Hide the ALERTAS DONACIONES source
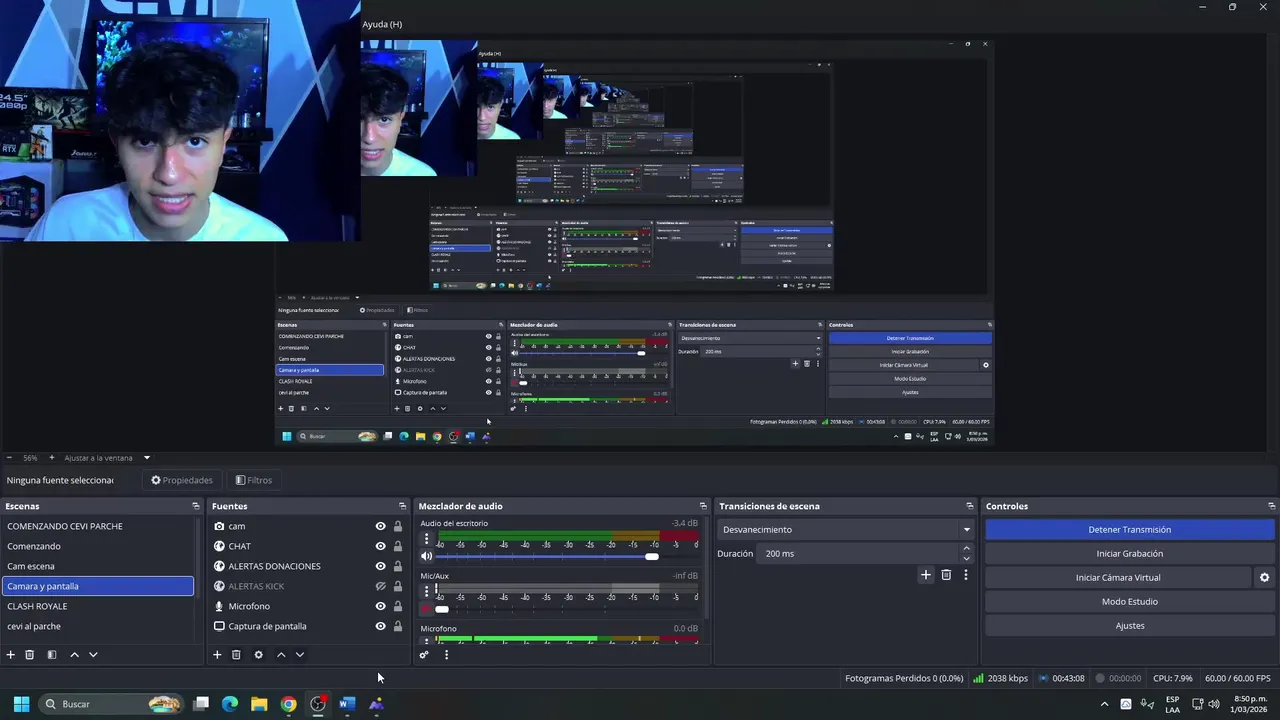 [x=380, y=566]
